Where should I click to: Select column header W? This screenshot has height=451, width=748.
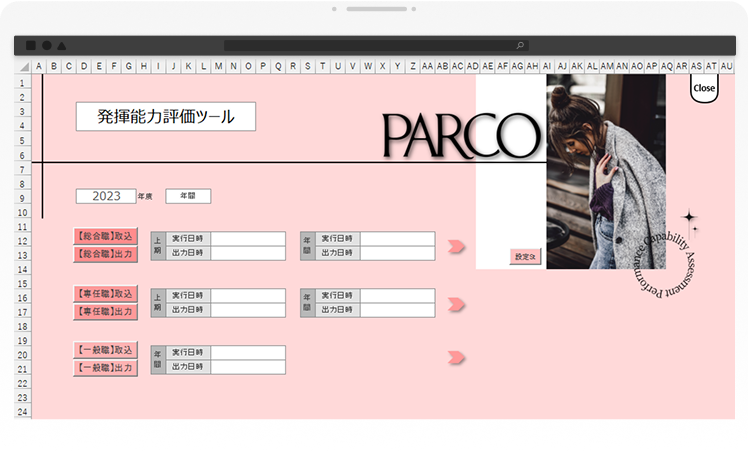click(x=368, y=67)
